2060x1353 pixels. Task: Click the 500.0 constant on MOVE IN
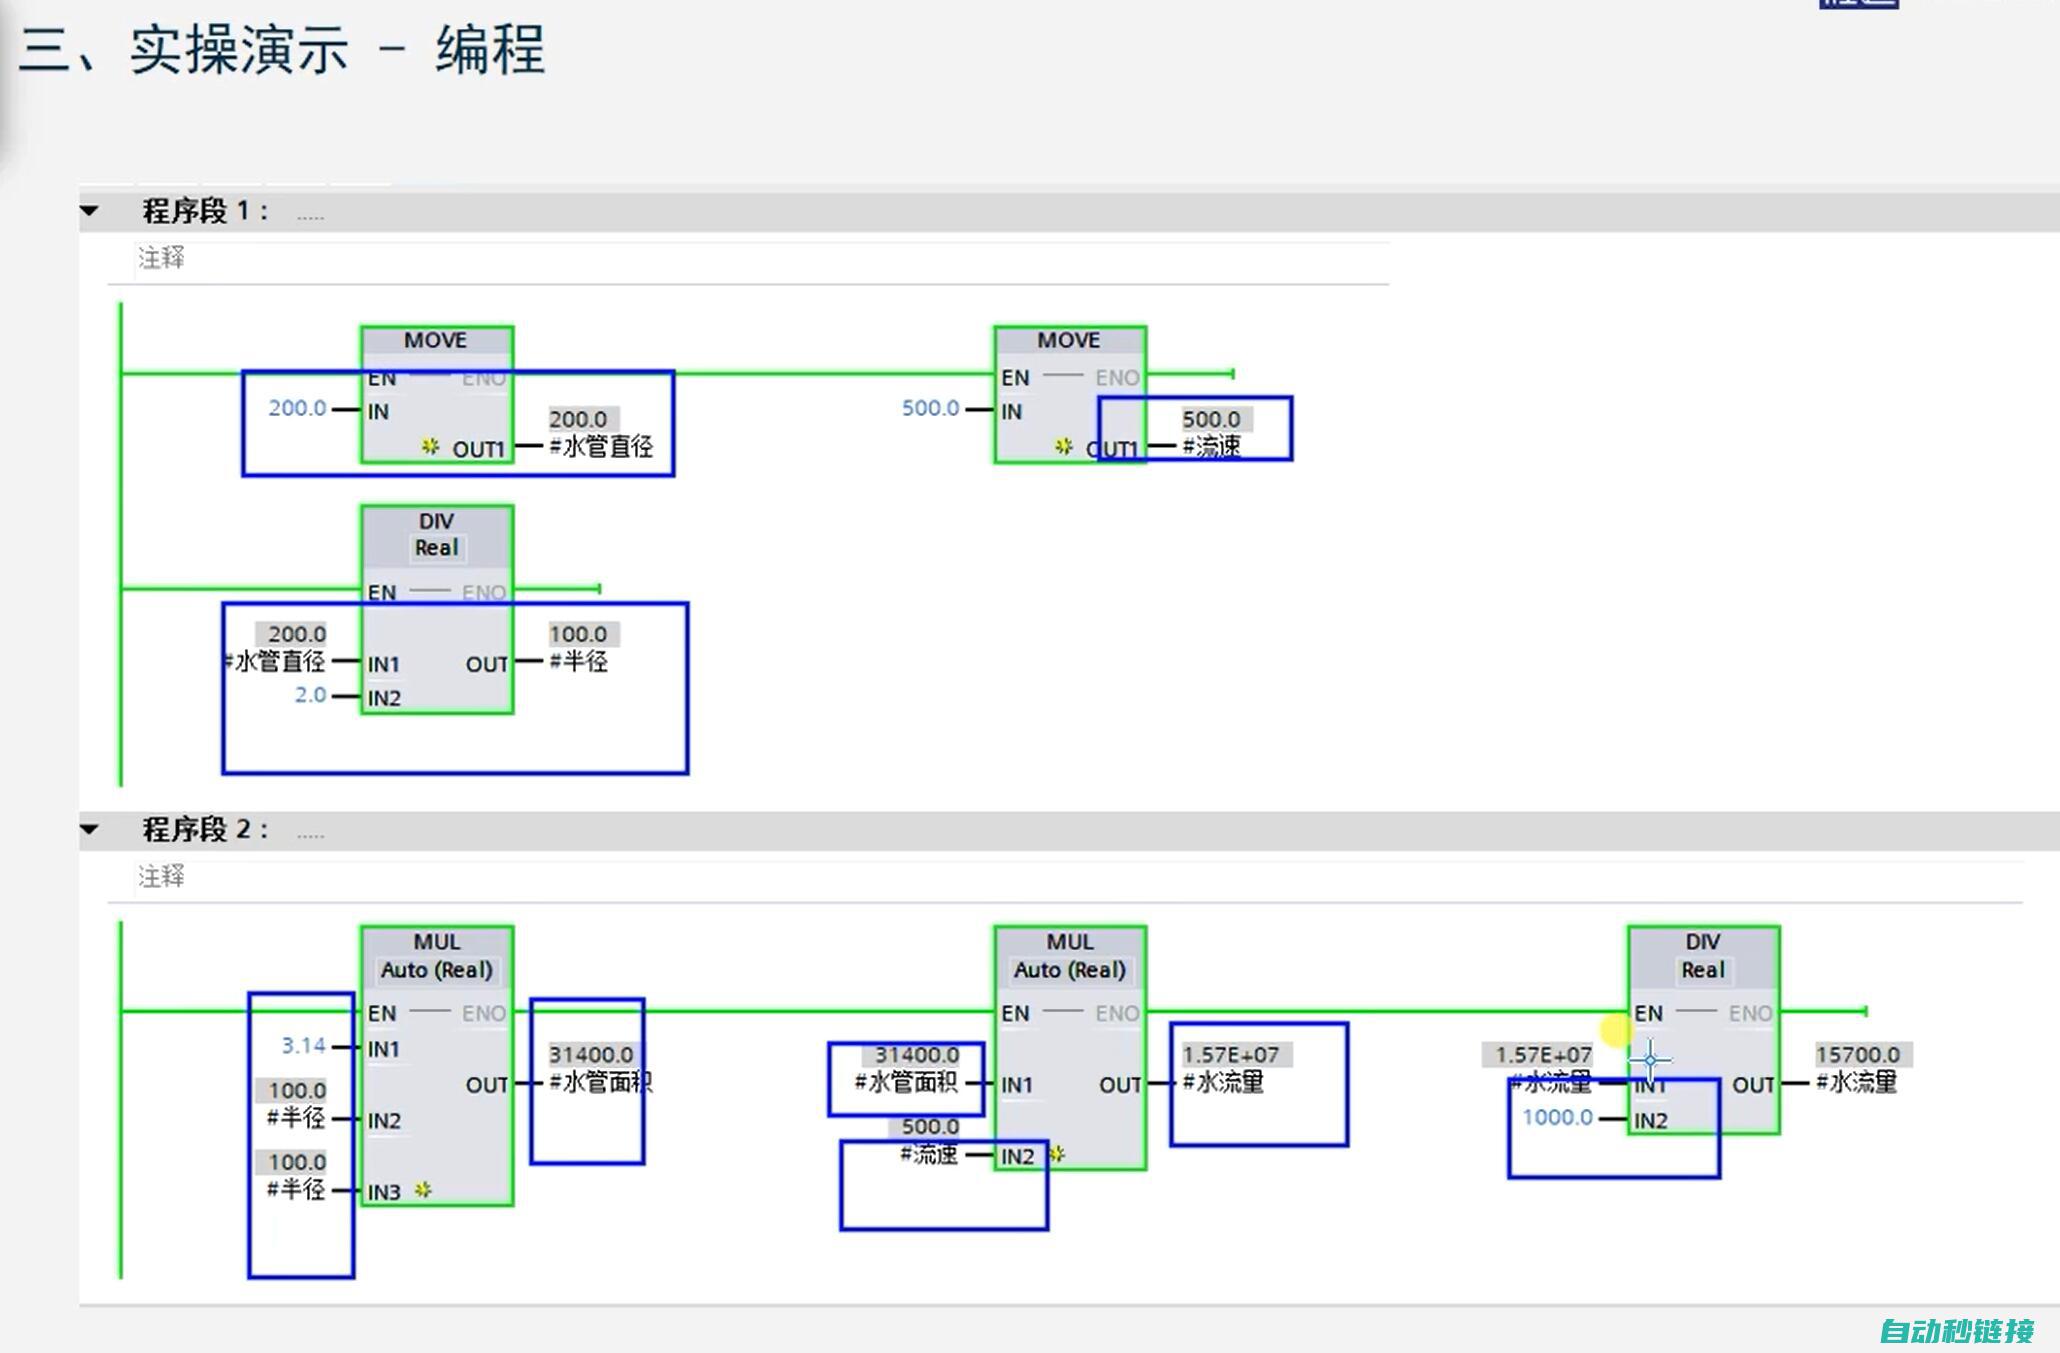pos(930,408)
